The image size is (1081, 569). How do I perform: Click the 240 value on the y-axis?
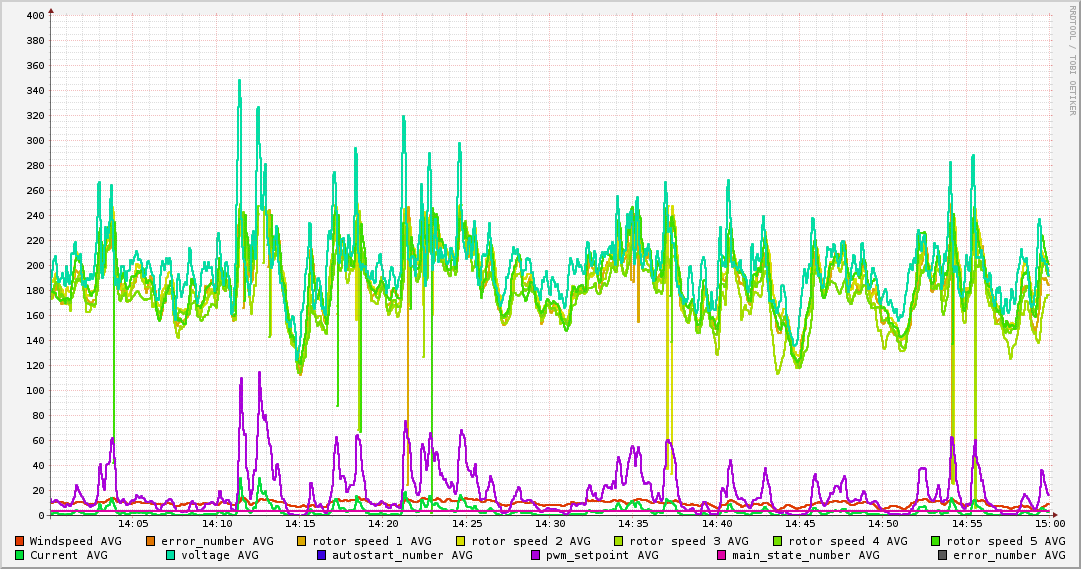pos(36,216)
